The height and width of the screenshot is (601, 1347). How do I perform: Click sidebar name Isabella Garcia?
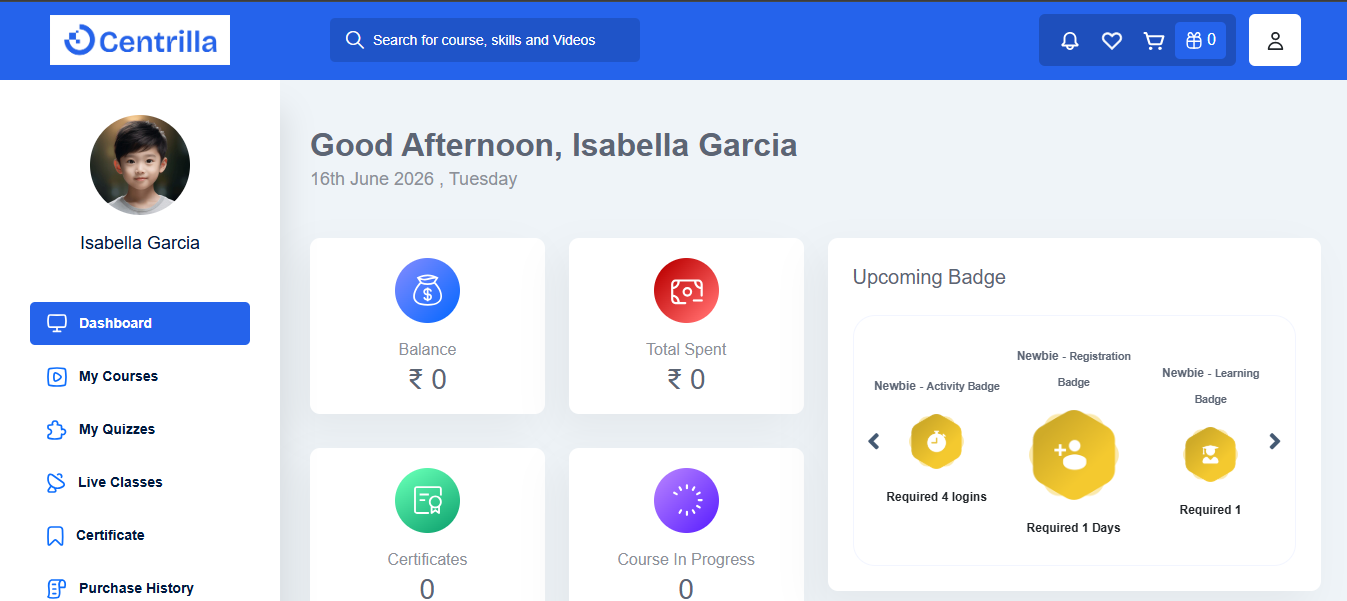(x=140, y=243)
